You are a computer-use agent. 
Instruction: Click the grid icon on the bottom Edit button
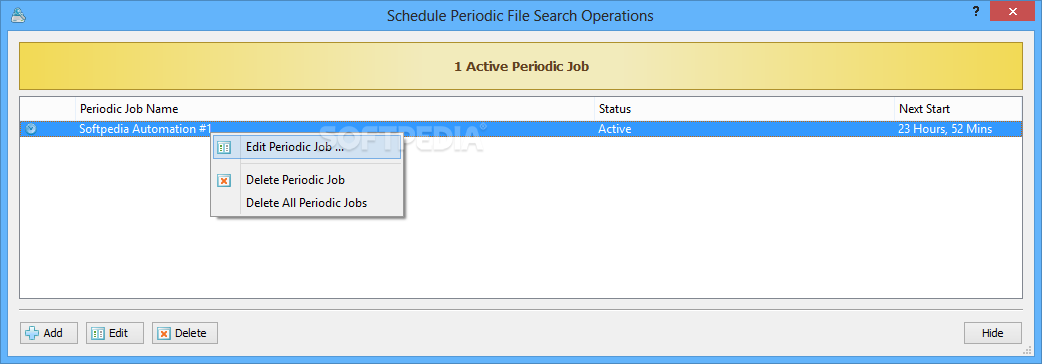(98, 333)
